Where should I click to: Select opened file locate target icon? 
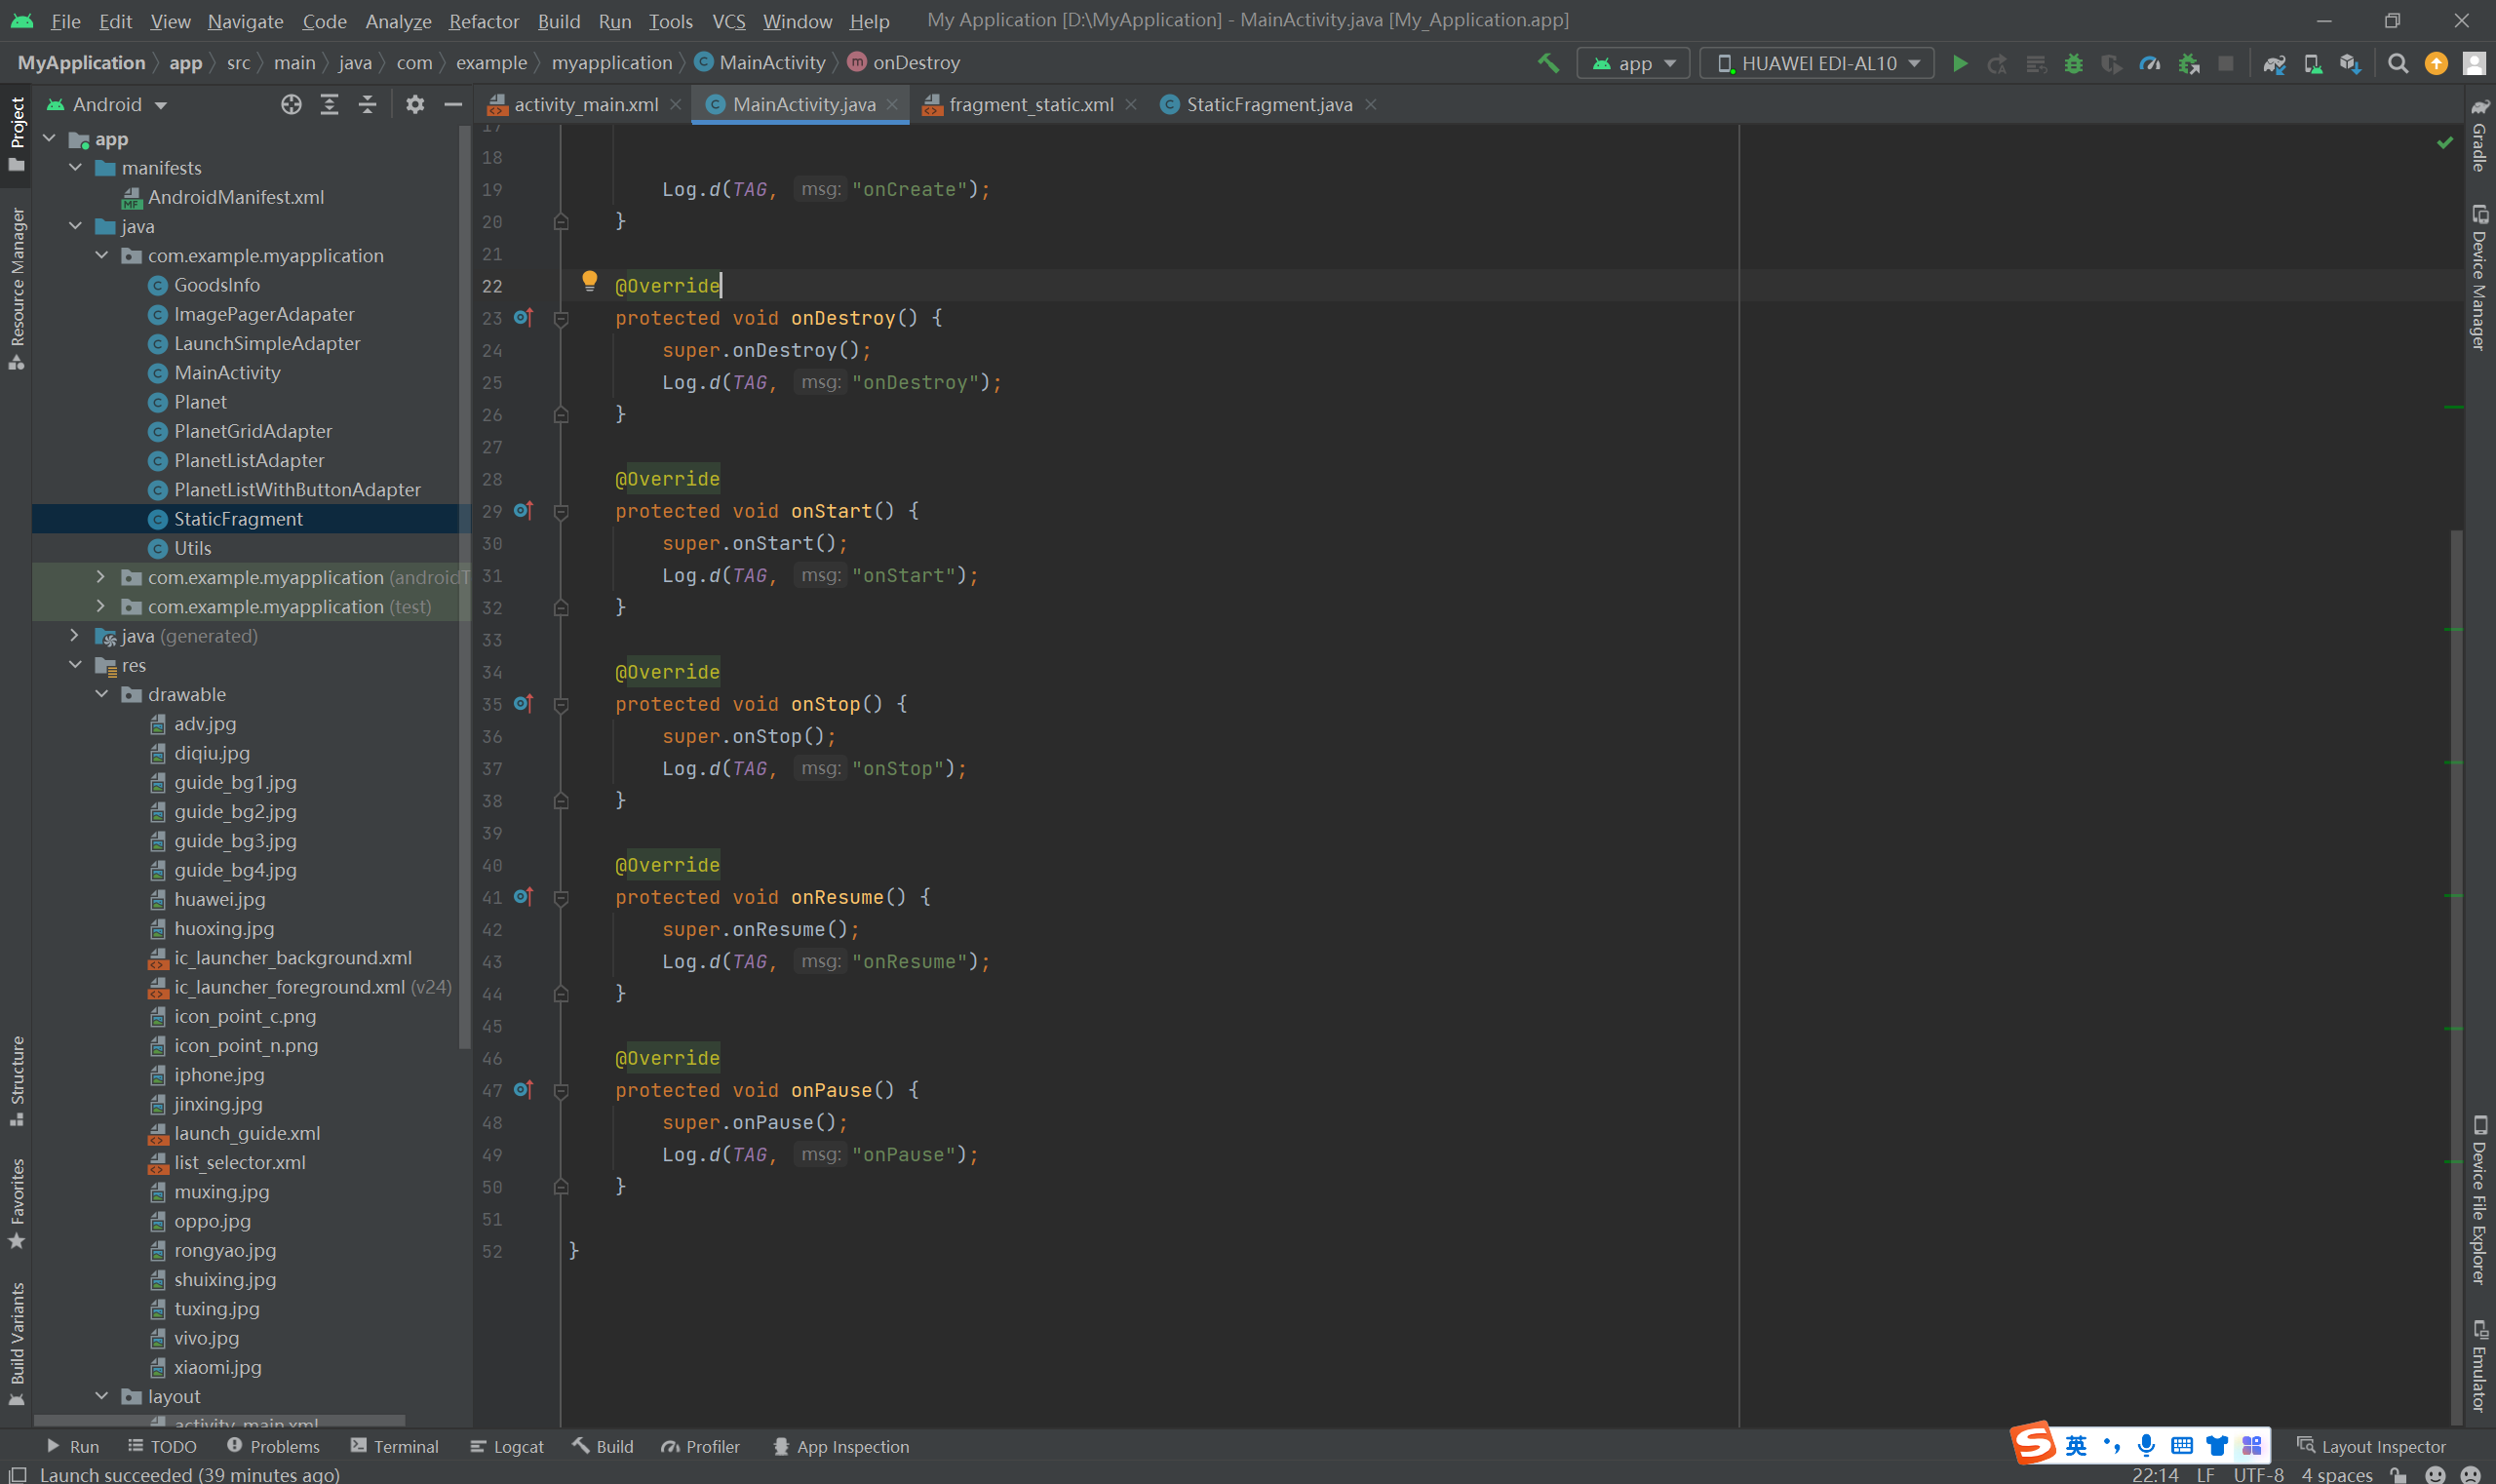click(291, 104)
